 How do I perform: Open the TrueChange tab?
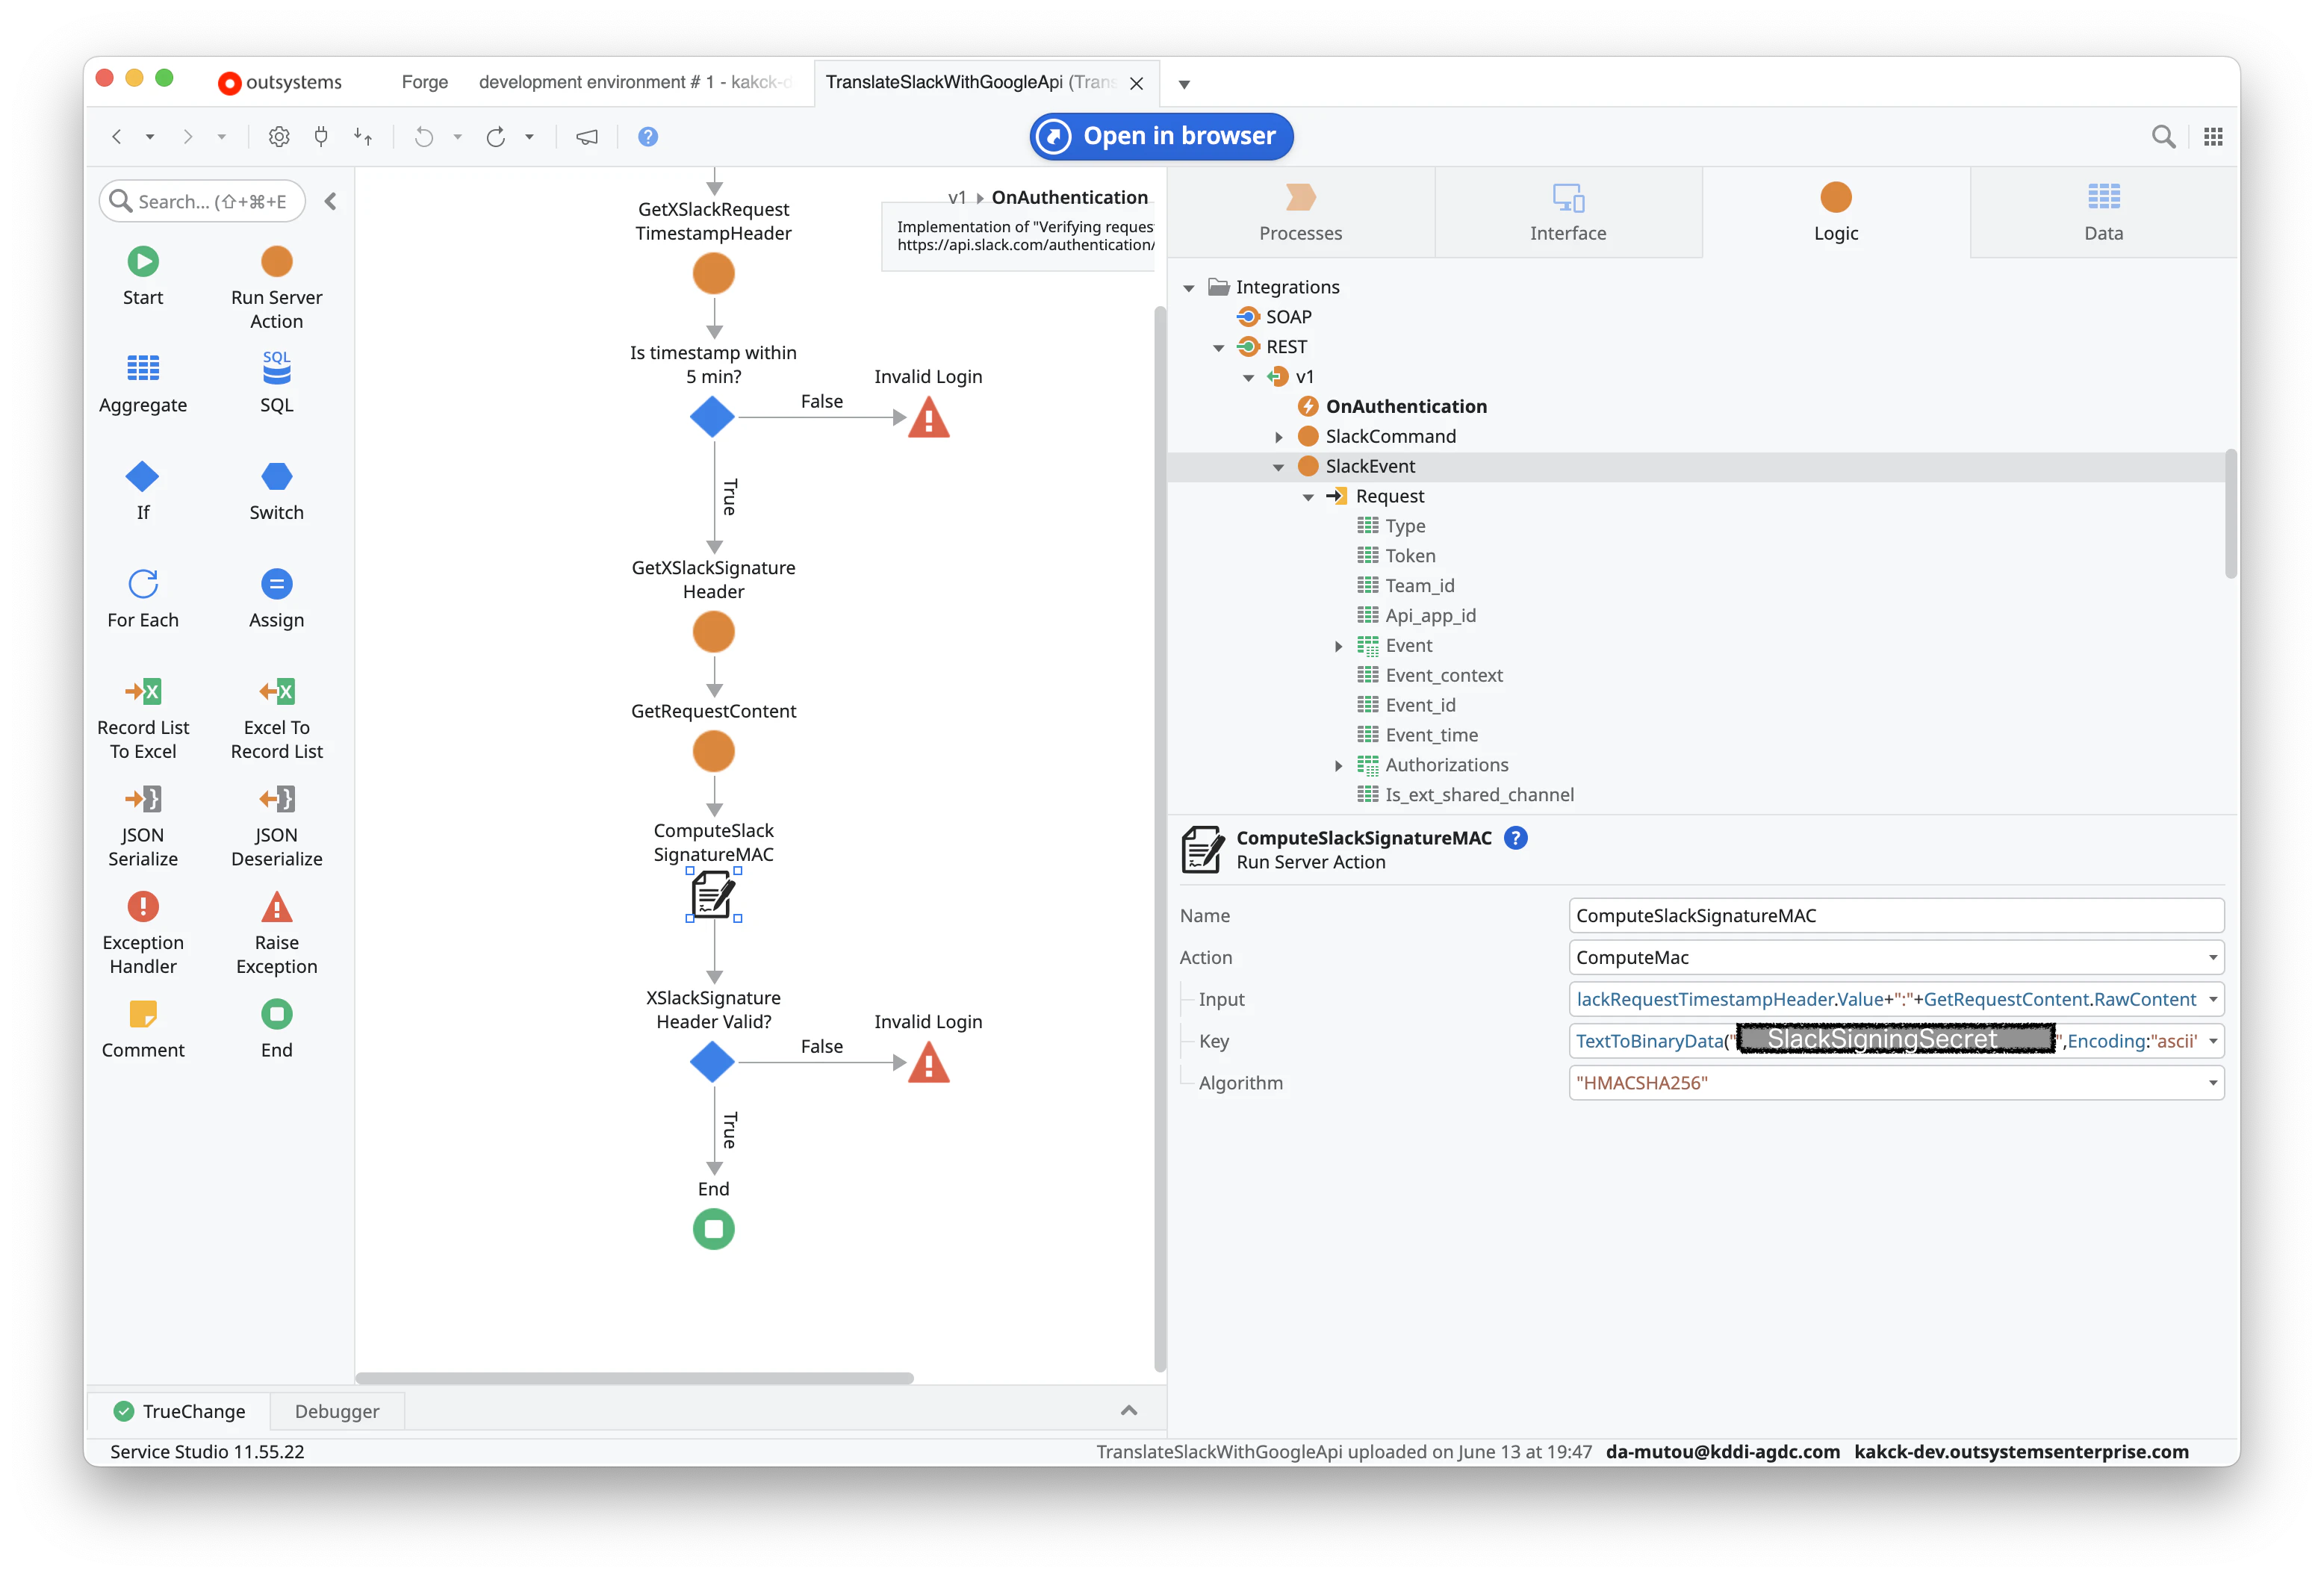click(180, 1411)
